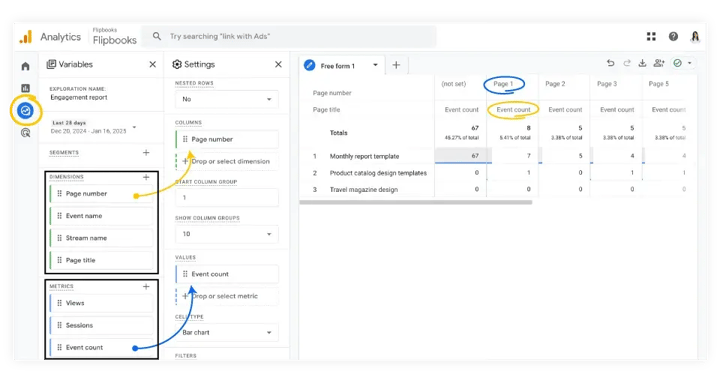Select the Page number chip in Columns
Image resolution: width=720 pixels, height=383 pixels.
coord(227,139)
